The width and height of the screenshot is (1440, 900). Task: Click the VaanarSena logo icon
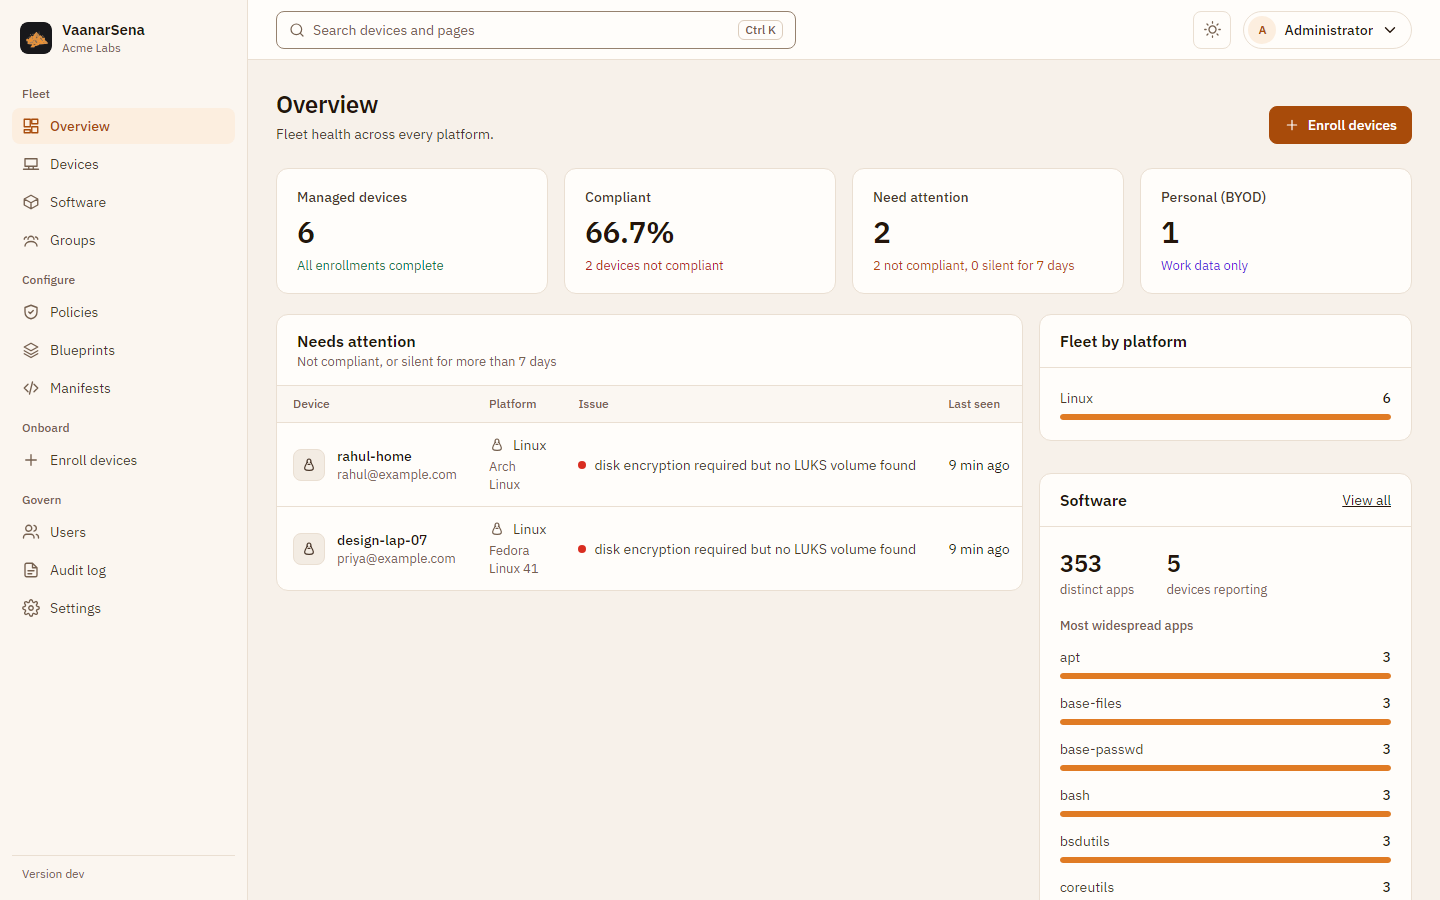click(36, 38)
